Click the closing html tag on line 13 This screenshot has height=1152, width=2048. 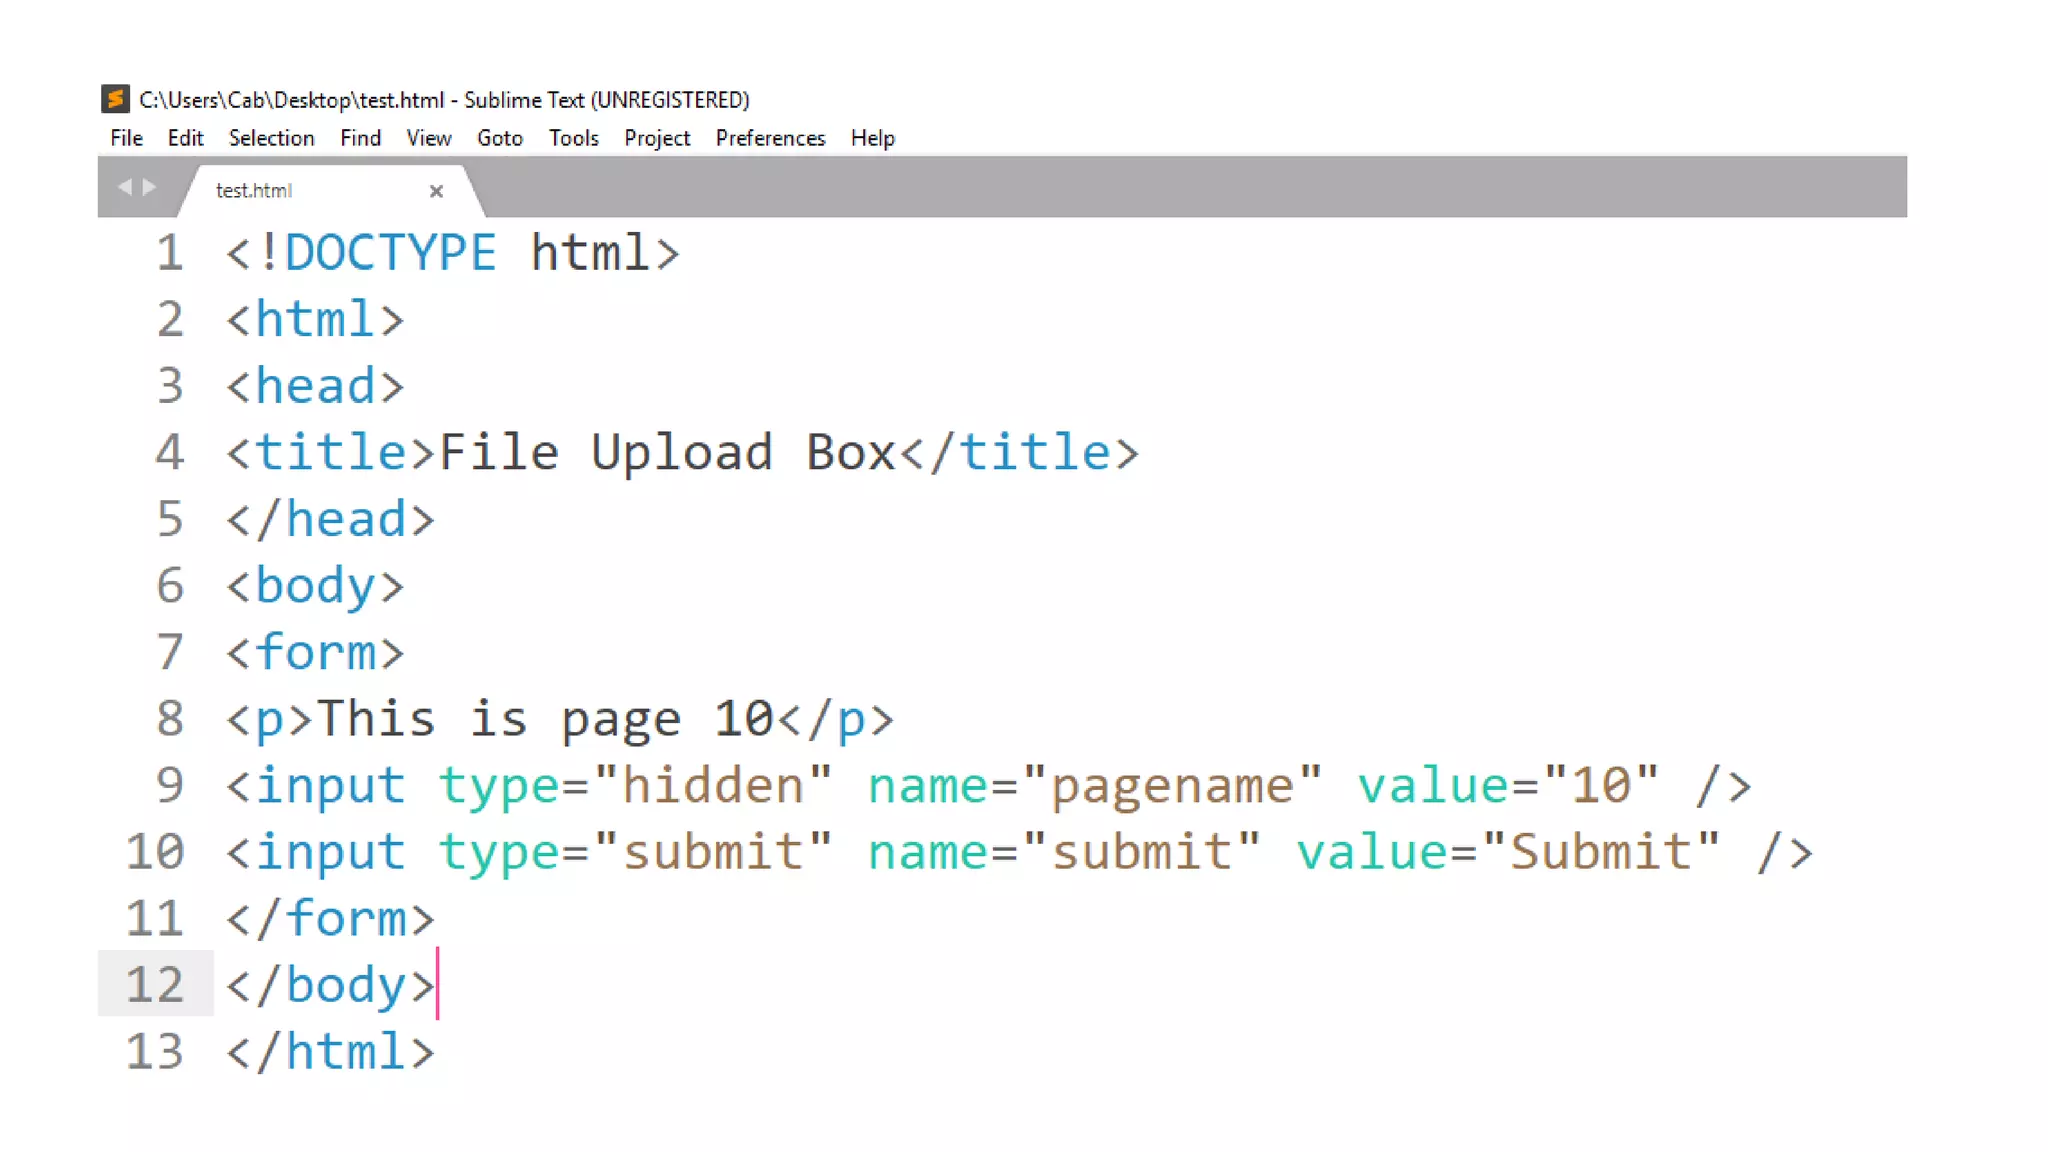pos(330,1052)
